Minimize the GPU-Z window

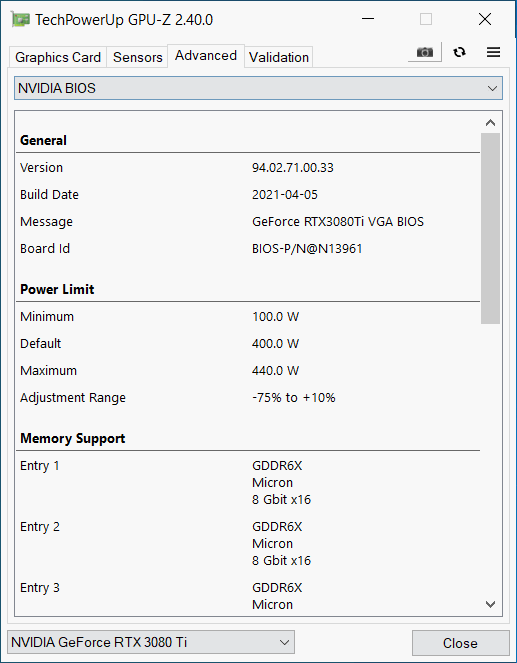tap(368, 19)
